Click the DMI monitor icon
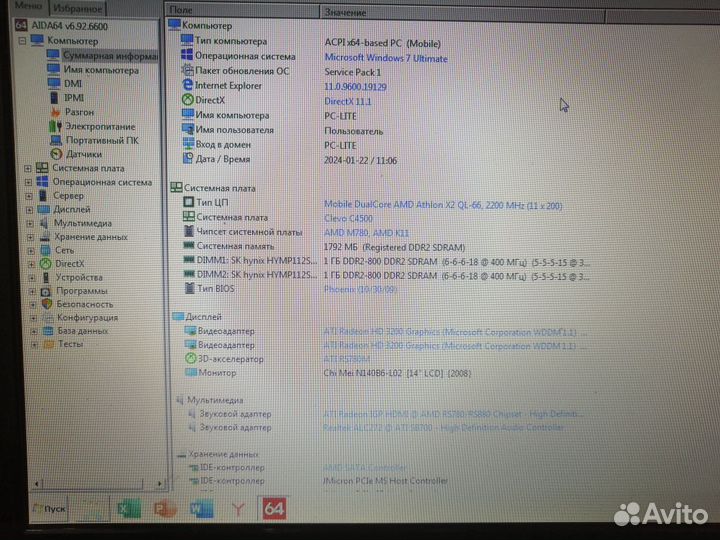Viewport: 720px width, 540px height. tap(54, 83)
